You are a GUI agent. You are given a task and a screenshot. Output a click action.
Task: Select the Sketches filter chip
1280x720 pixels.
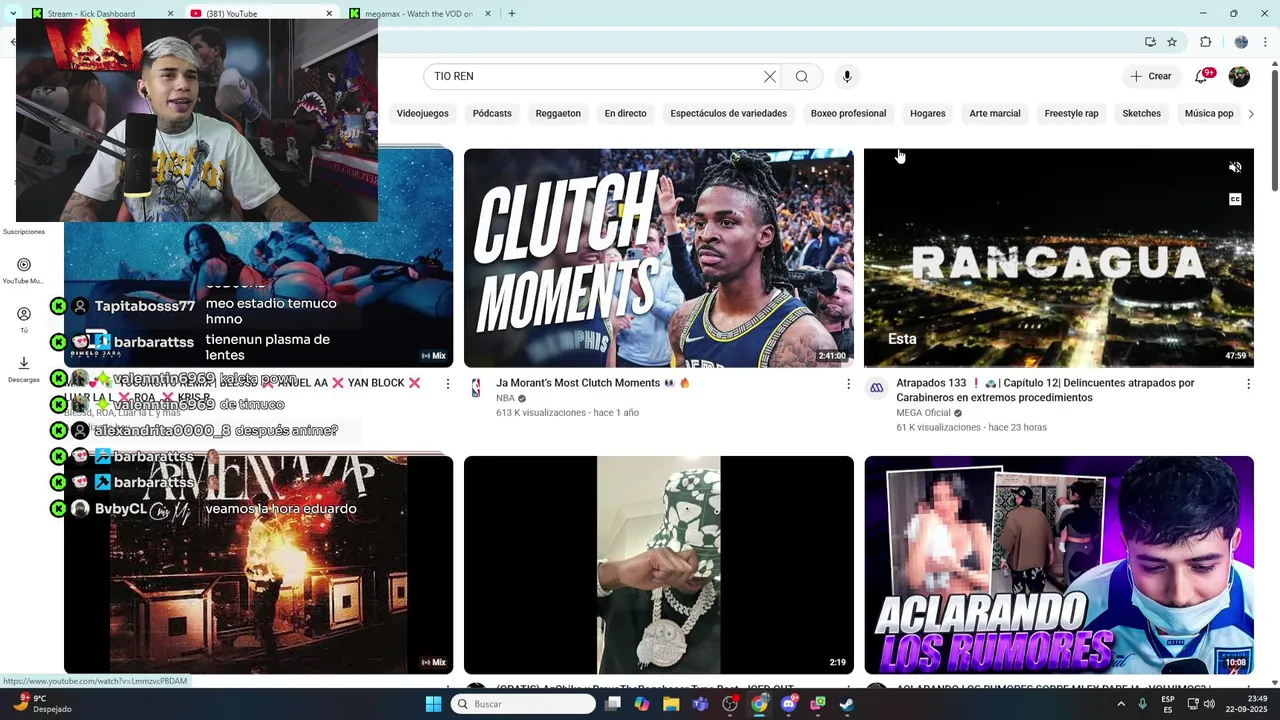(x=1141, y=114)
